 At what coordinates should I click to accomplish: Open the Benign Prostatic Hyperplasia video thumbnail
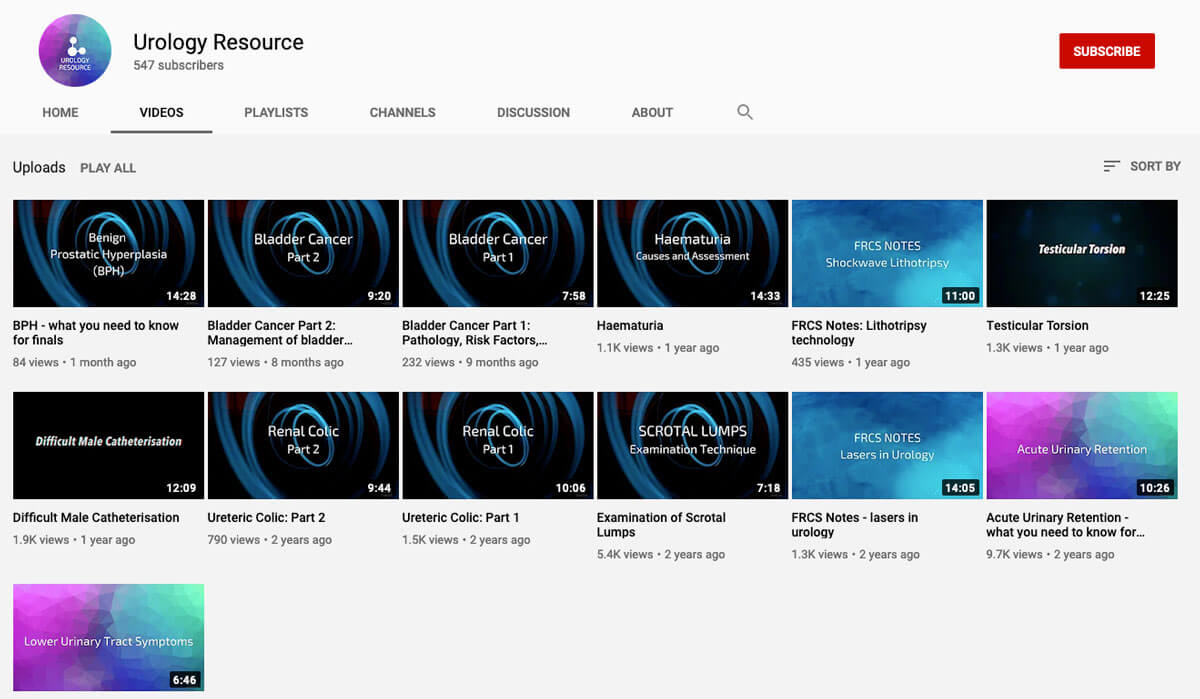point(108,253)
